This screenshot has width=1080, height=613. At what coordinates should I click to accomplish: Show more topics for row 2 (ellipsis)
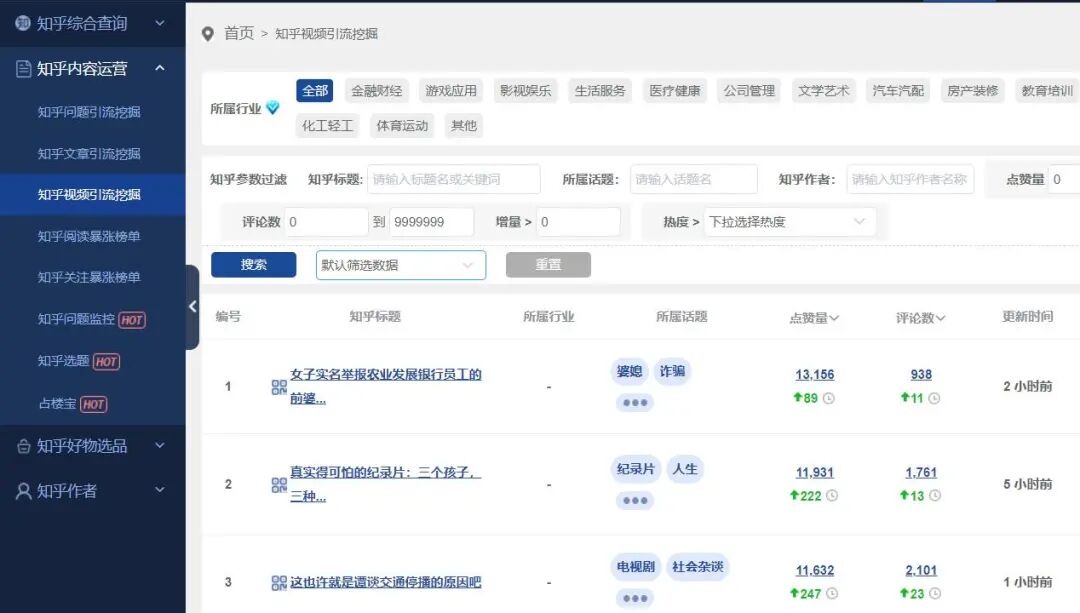coord(634,501)
